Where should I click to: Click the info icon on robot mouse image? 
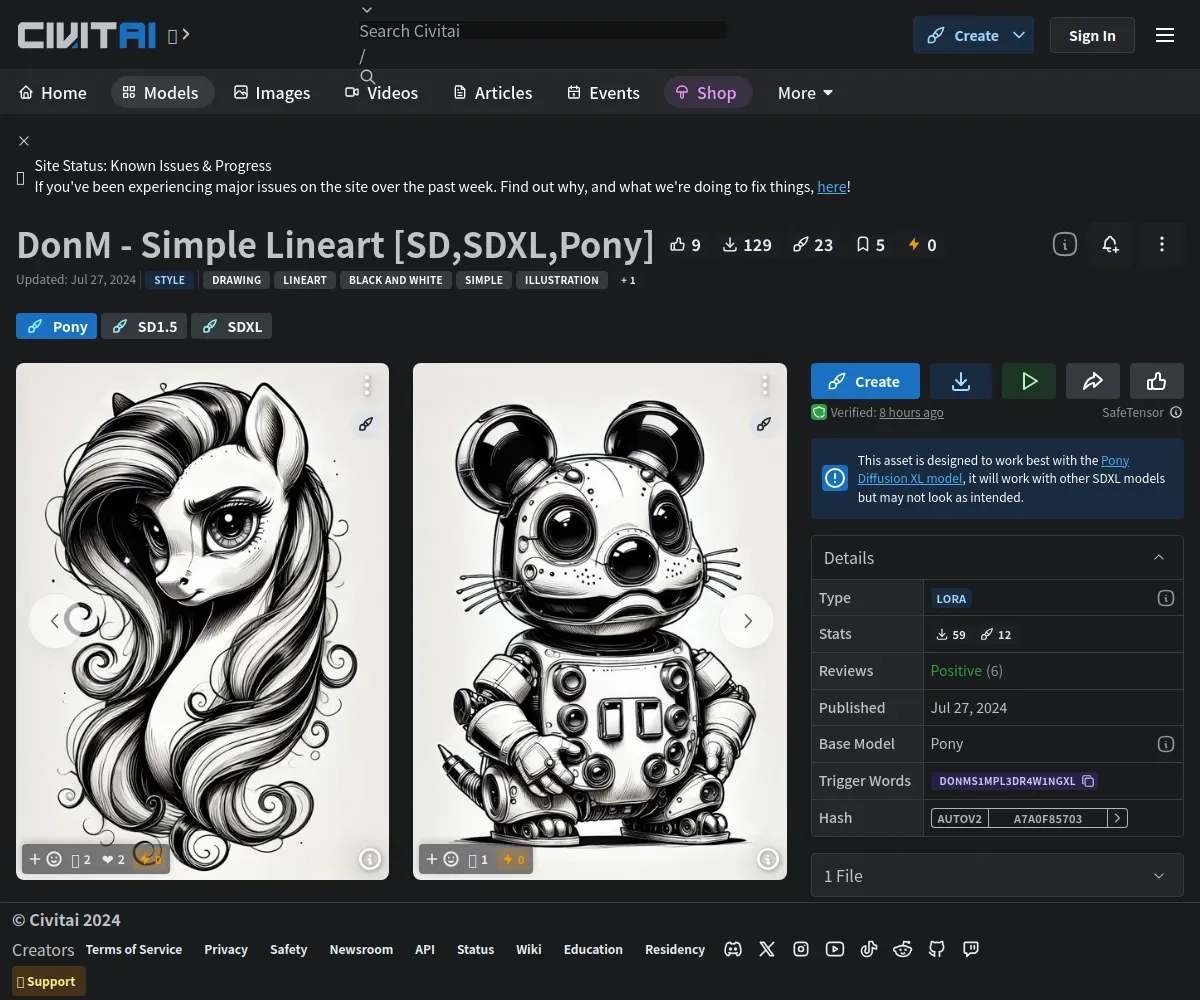(768, 858)
